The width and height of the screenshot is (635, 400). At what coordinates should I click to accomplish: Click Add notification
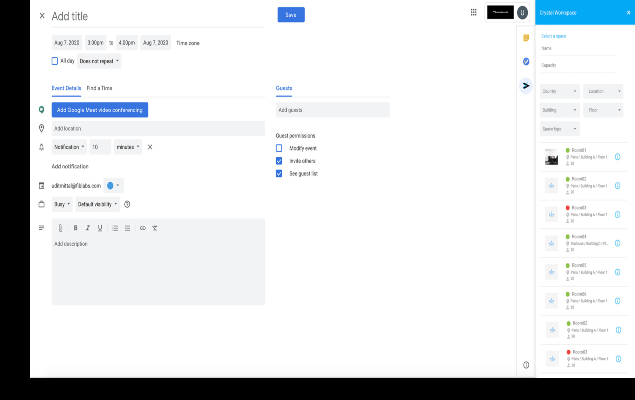point(70,166)
